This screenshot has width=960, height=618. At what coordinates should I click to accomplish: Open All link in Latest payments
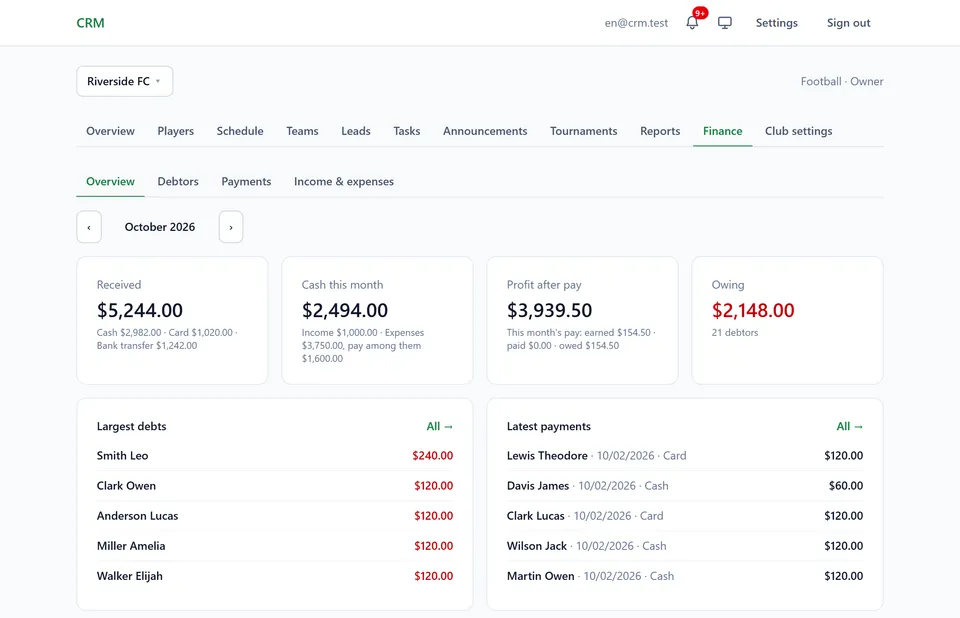tap(850, 426)
